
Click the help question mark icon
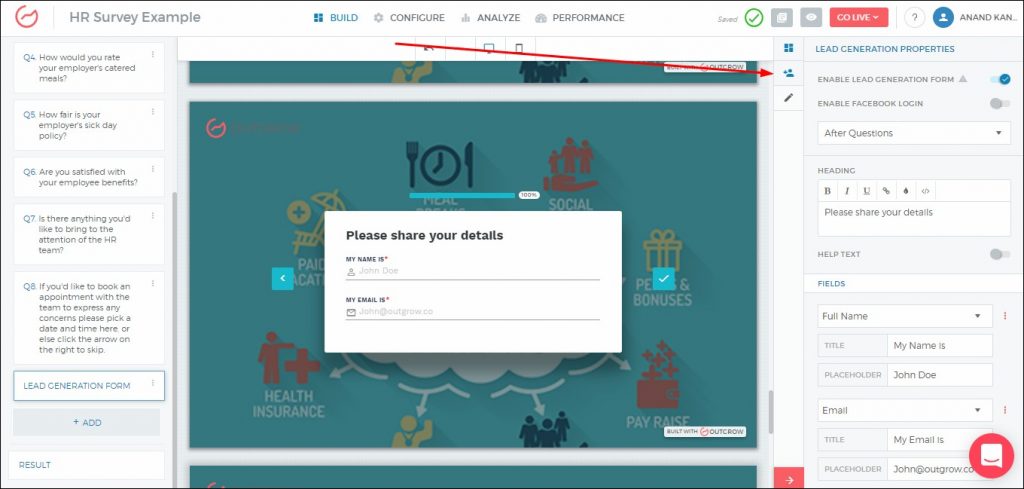click(x=914, y=17)
